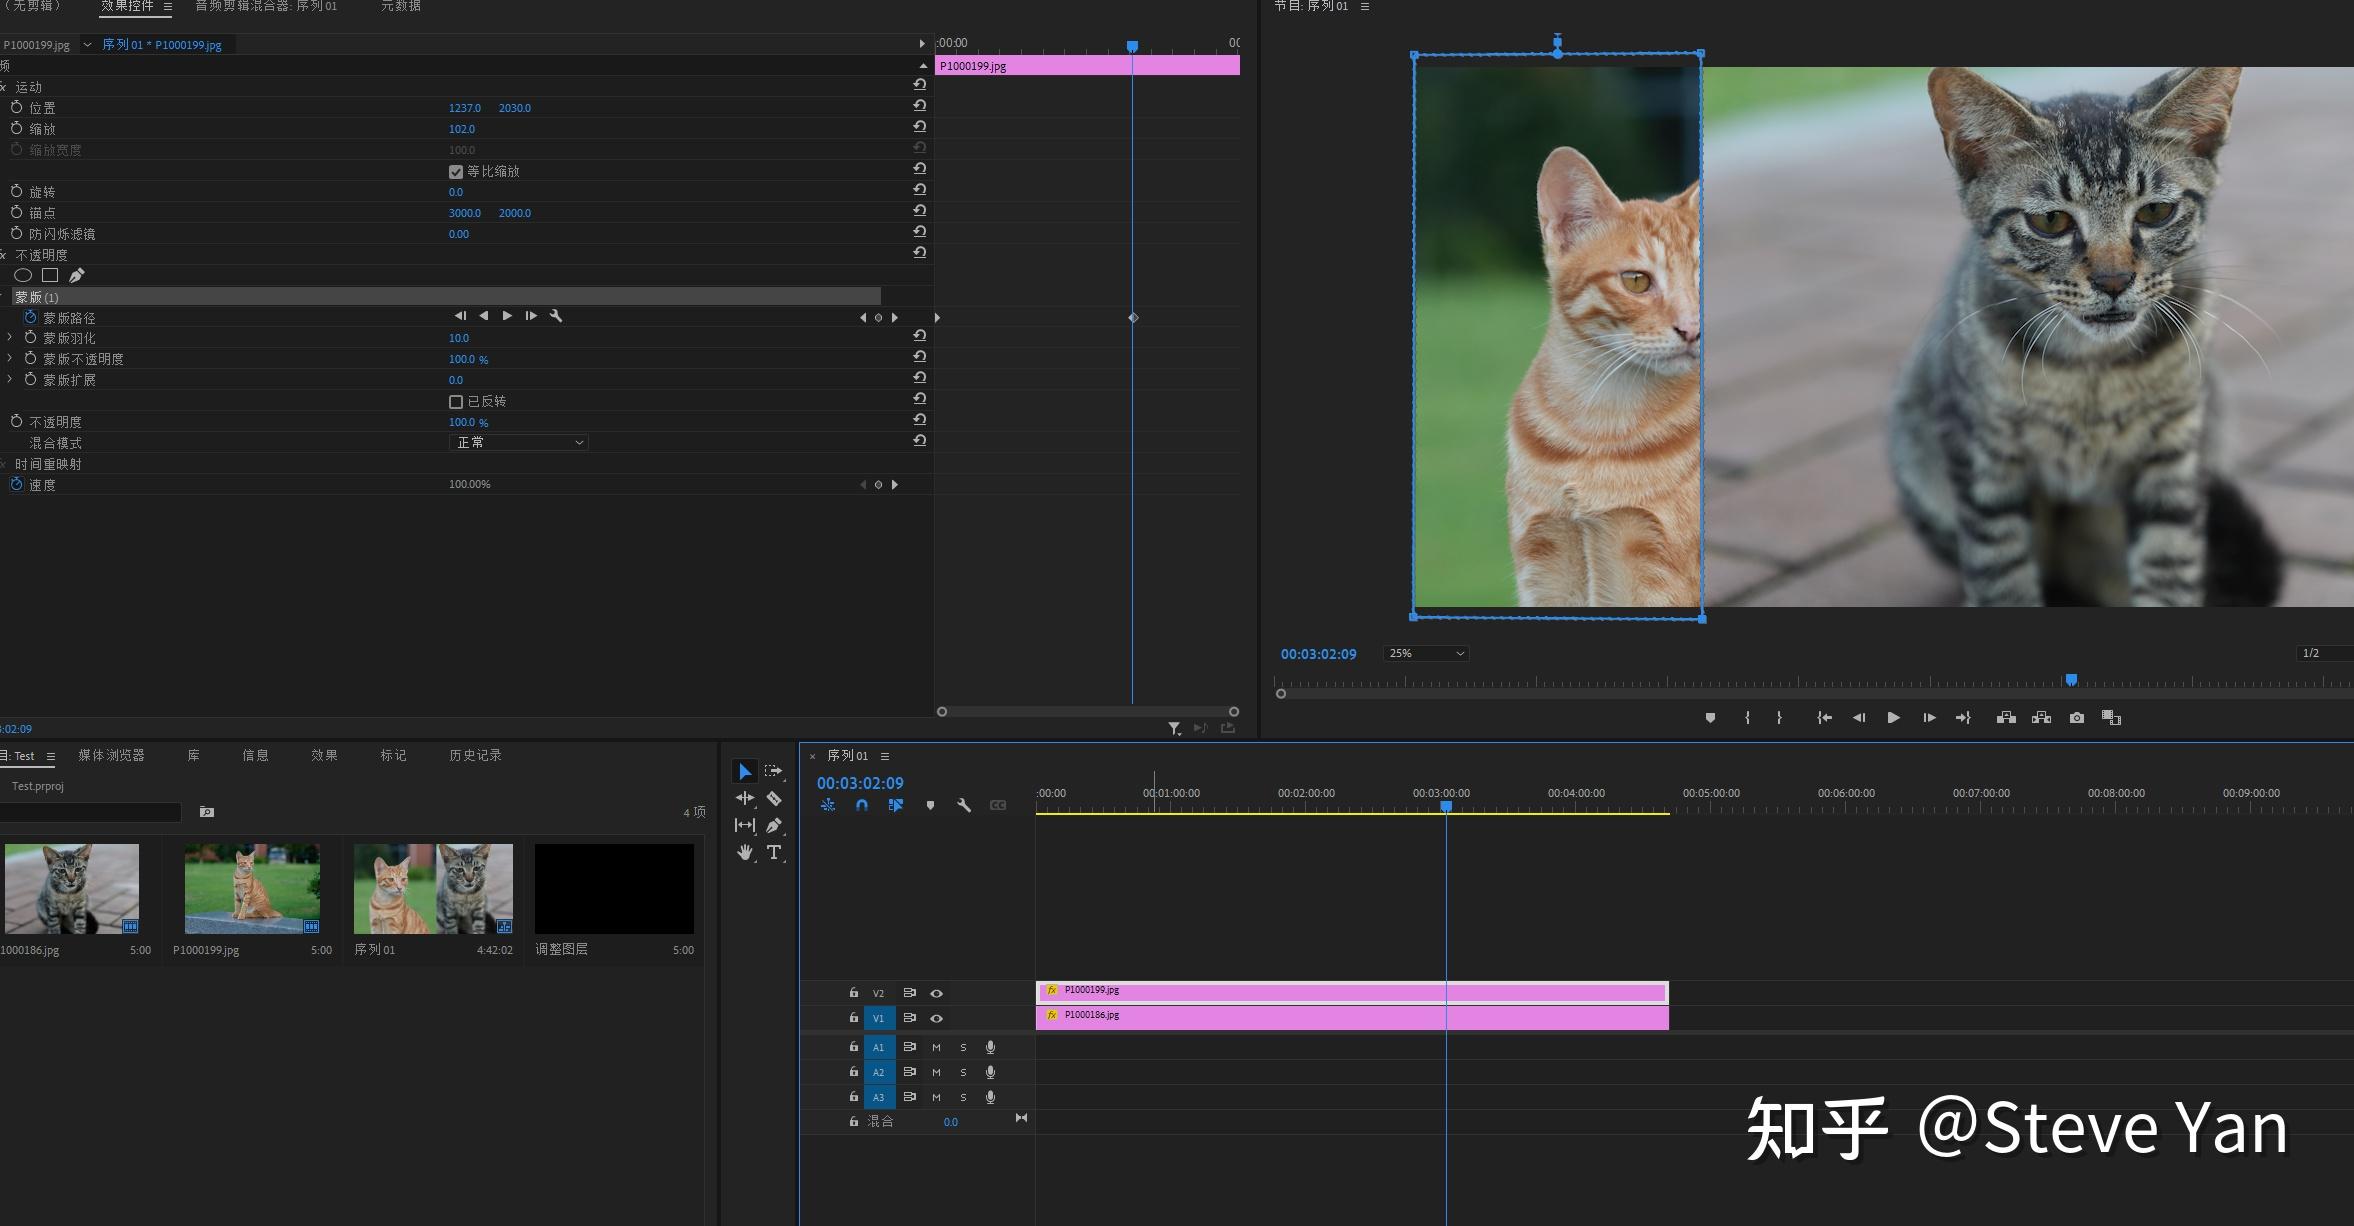Solo audio track A2
Screen dimensions: 2354x1226
(963, 1072)
